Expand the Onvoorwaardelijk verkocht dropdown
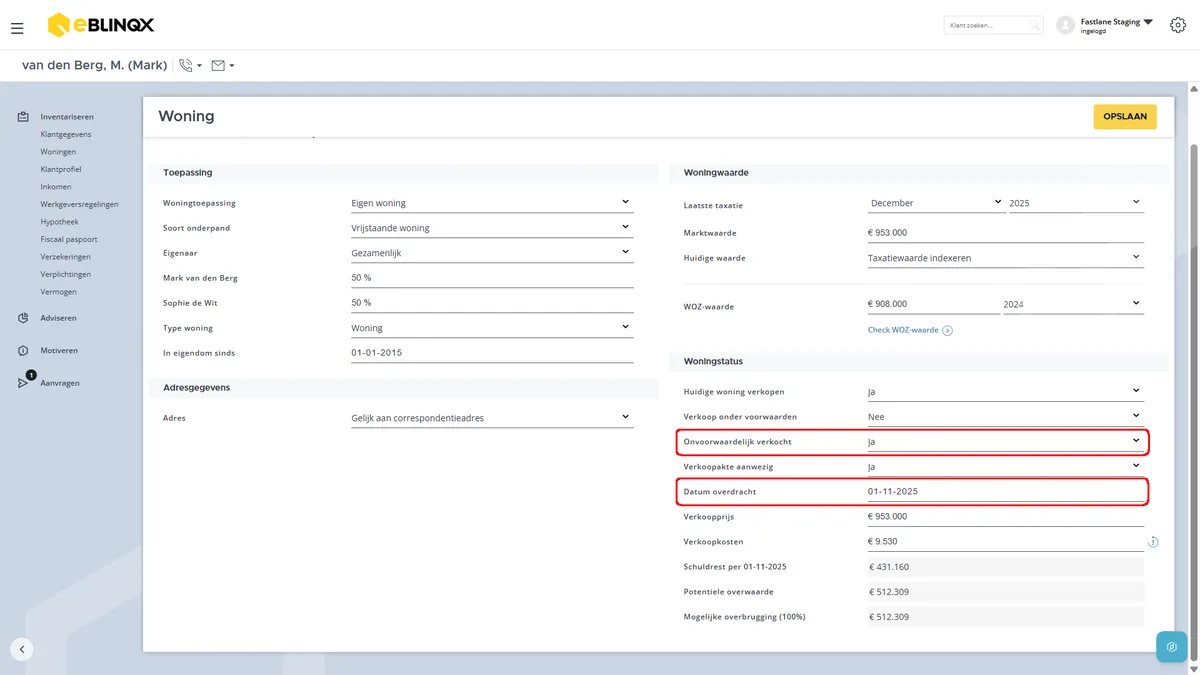 1005,441
